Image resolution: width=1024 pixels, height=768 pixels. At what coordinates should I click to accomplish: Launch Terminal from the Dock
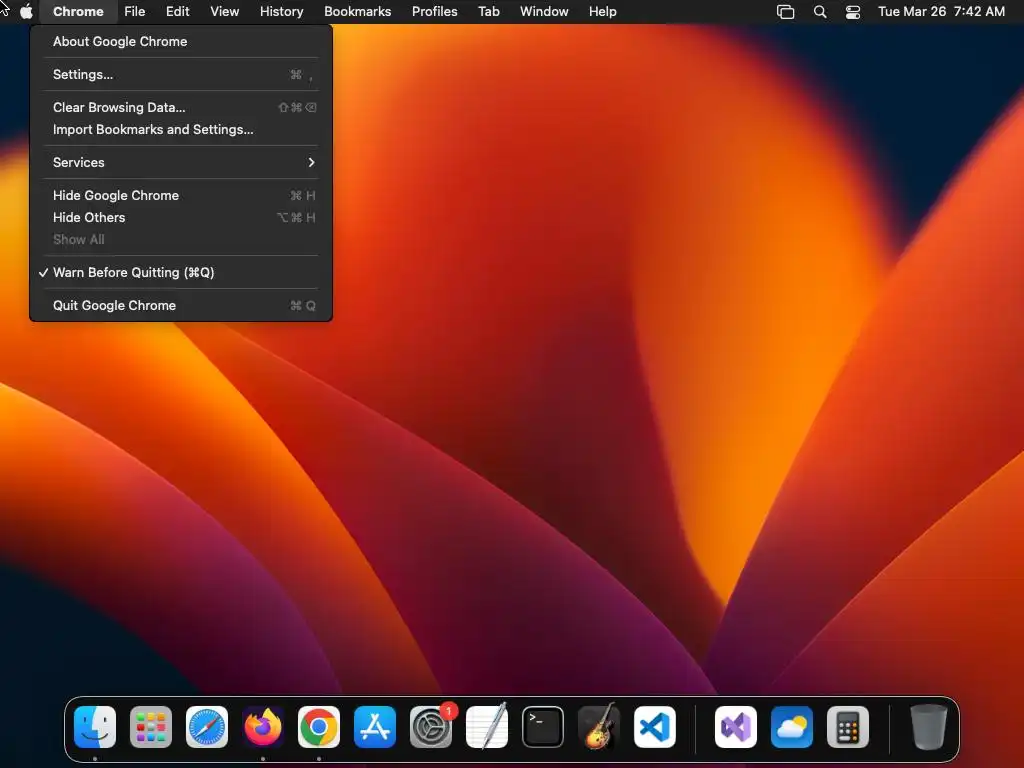(x=543, y=727)
